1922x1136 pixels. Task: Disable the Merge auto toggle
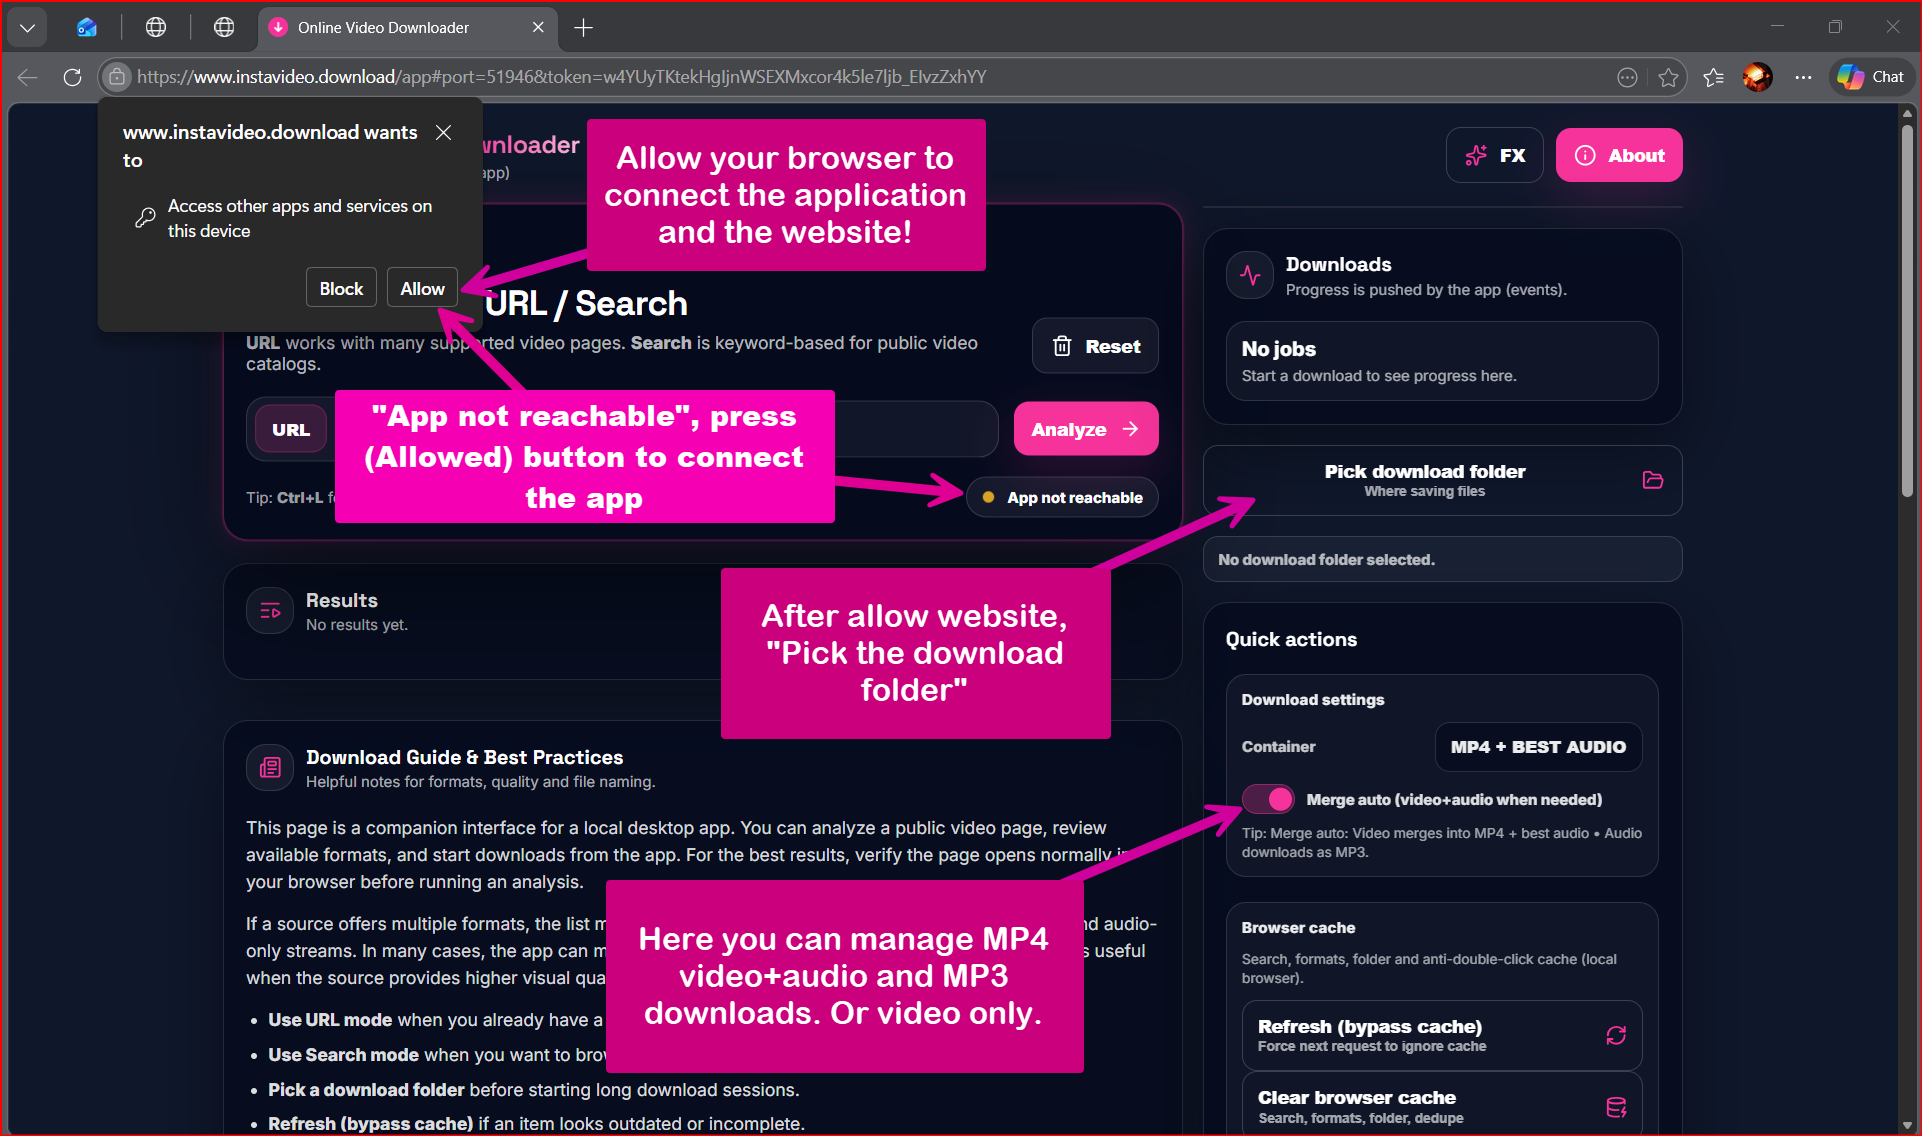click(x=1267, y=799)
